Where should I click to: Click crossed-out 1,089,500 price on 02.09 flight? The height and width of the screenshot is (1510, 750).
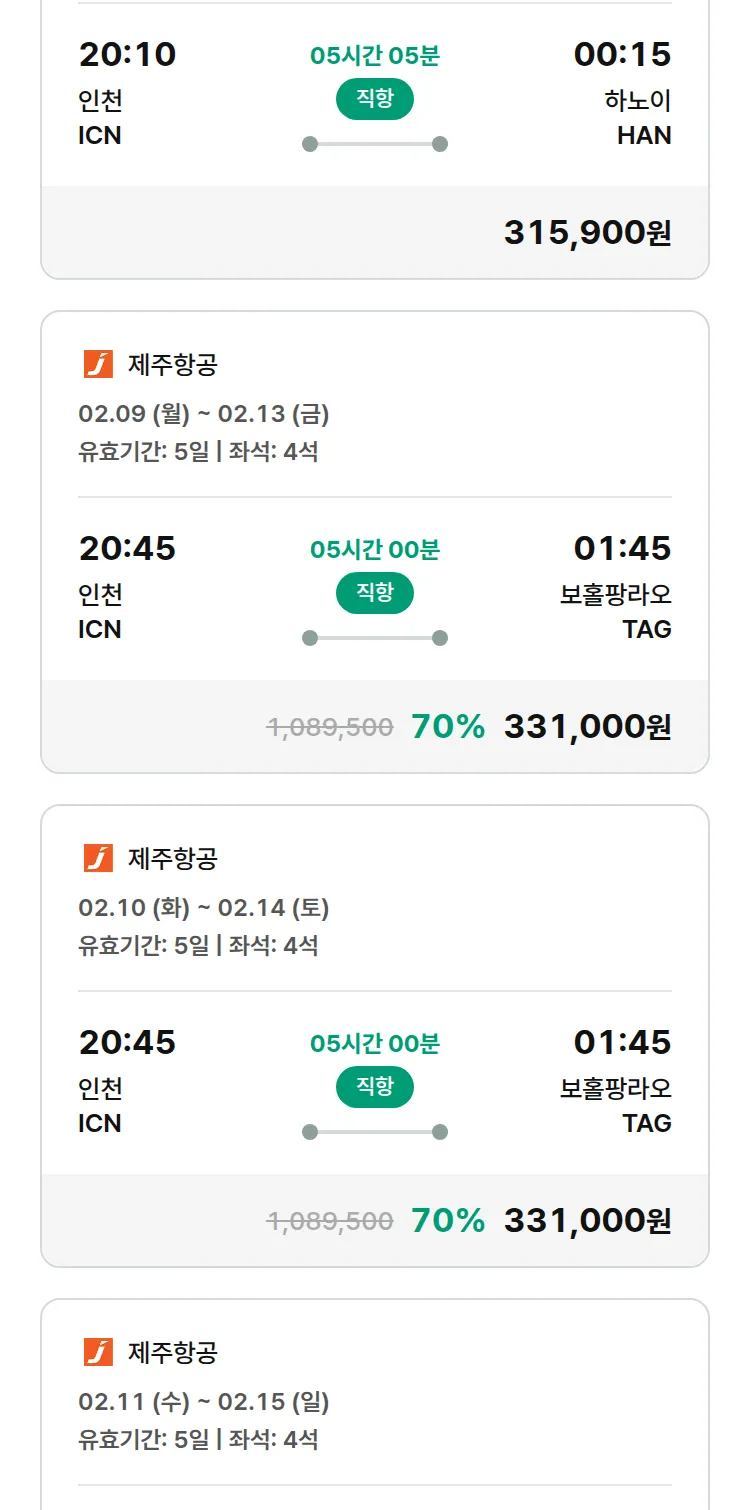coord(330,727)
